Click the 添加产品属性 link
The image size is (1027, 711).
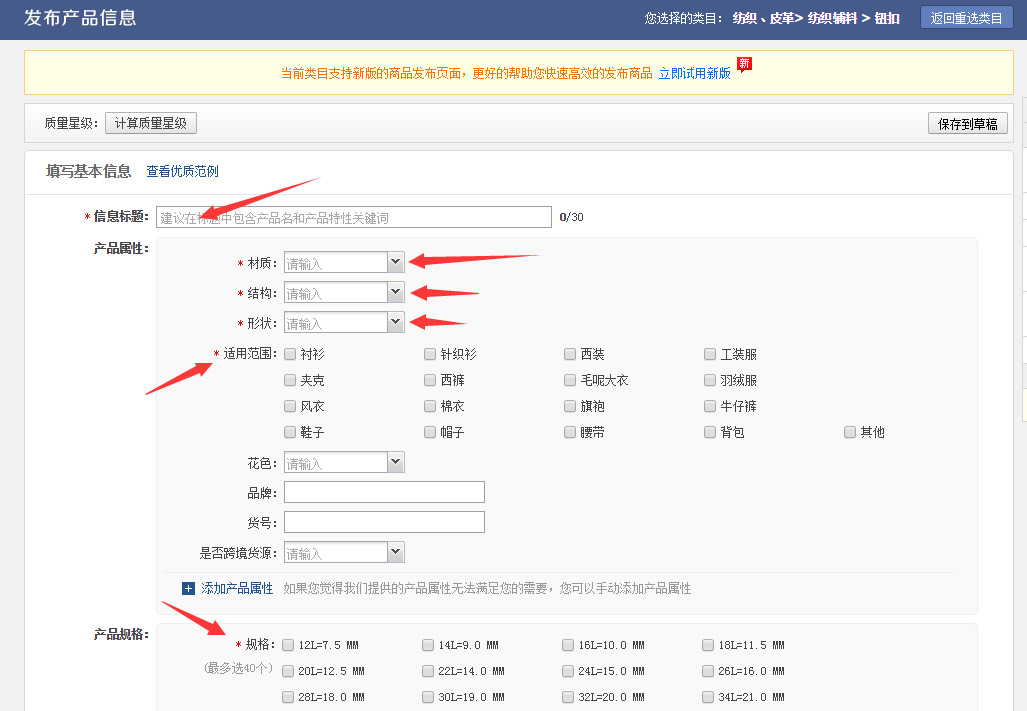tap(237, 589)
